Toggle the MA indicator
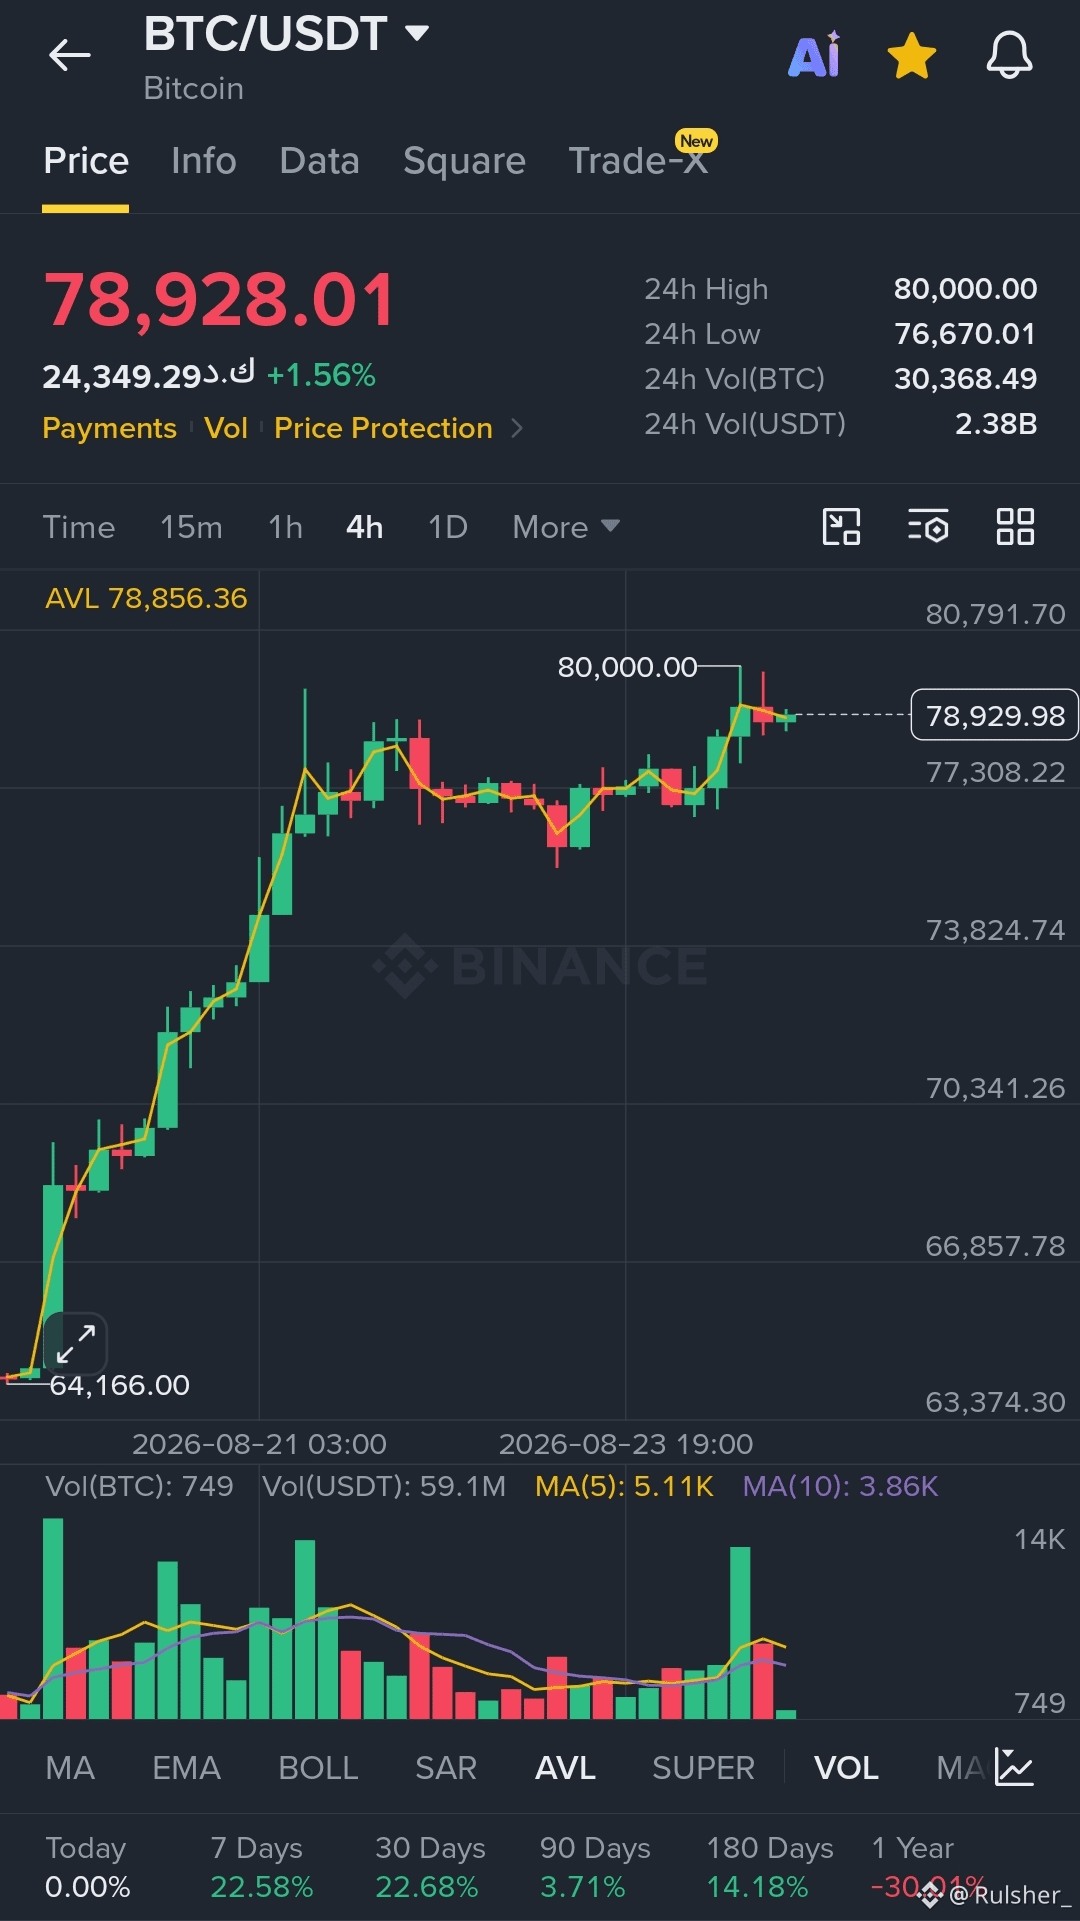The height and width of the screenshot is (1921, 1080). (70, 1768)
